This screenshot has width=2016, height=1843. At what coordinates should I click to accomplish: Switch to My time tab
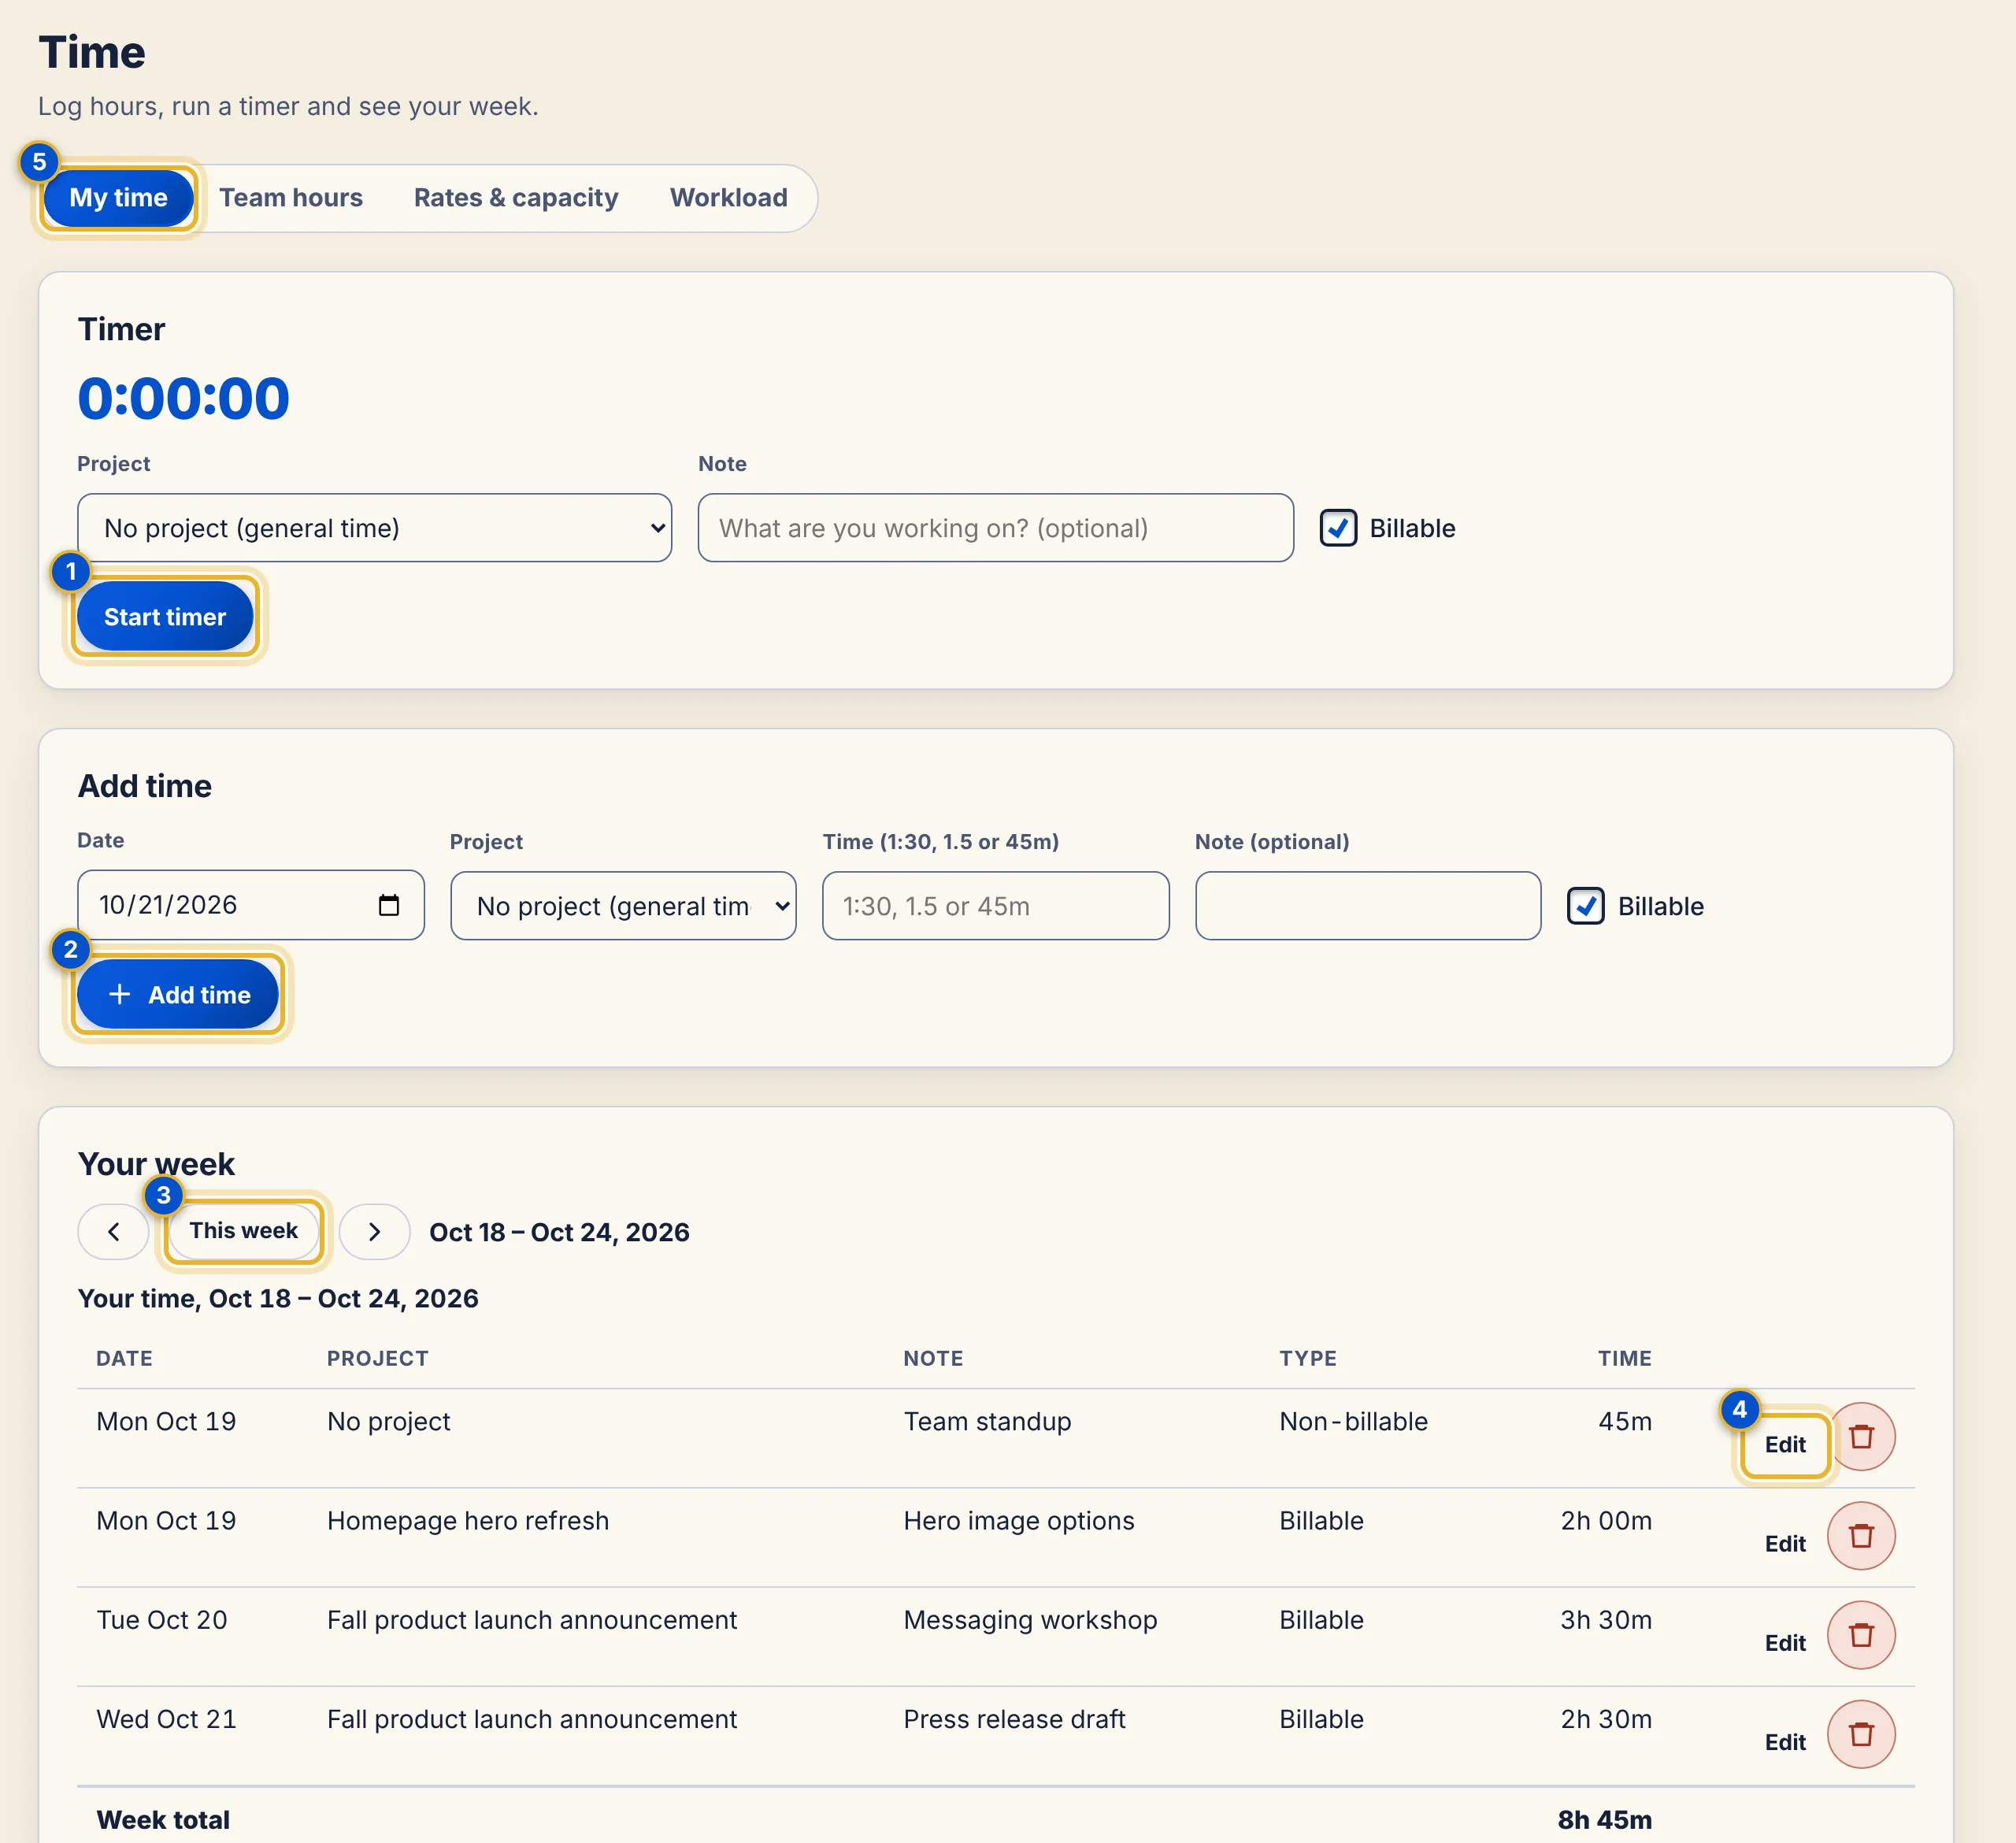[x=118, y=198]
